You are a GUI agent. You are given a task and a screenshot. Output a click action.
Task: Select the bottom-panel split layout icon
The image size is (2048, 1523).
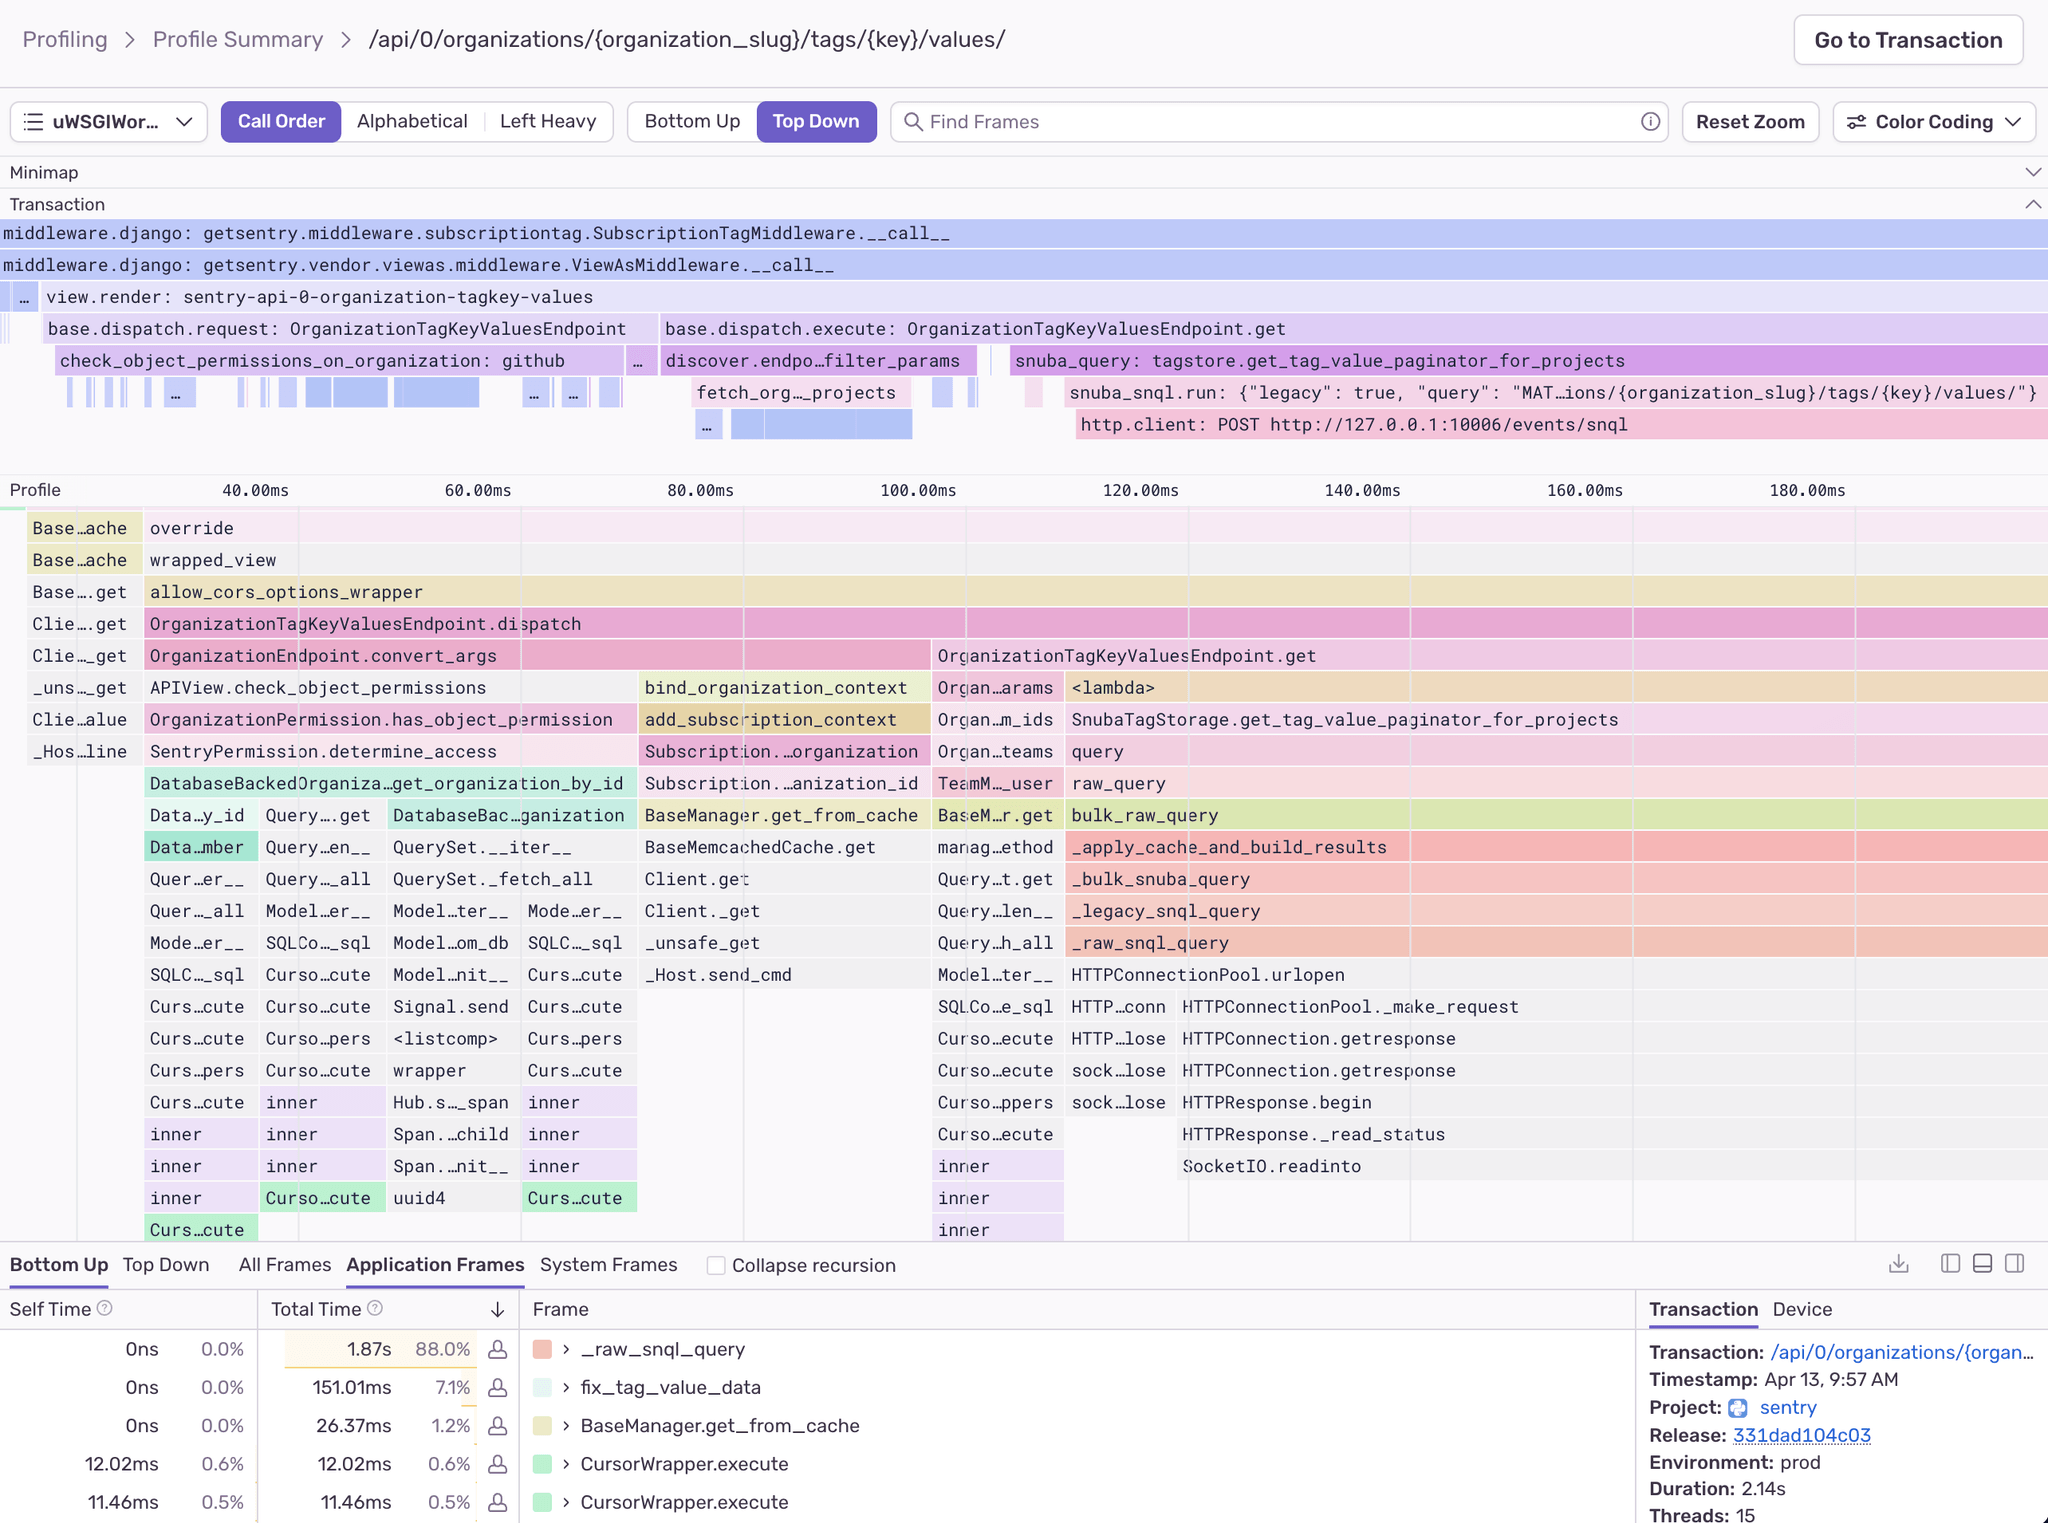point(1982,1263)
